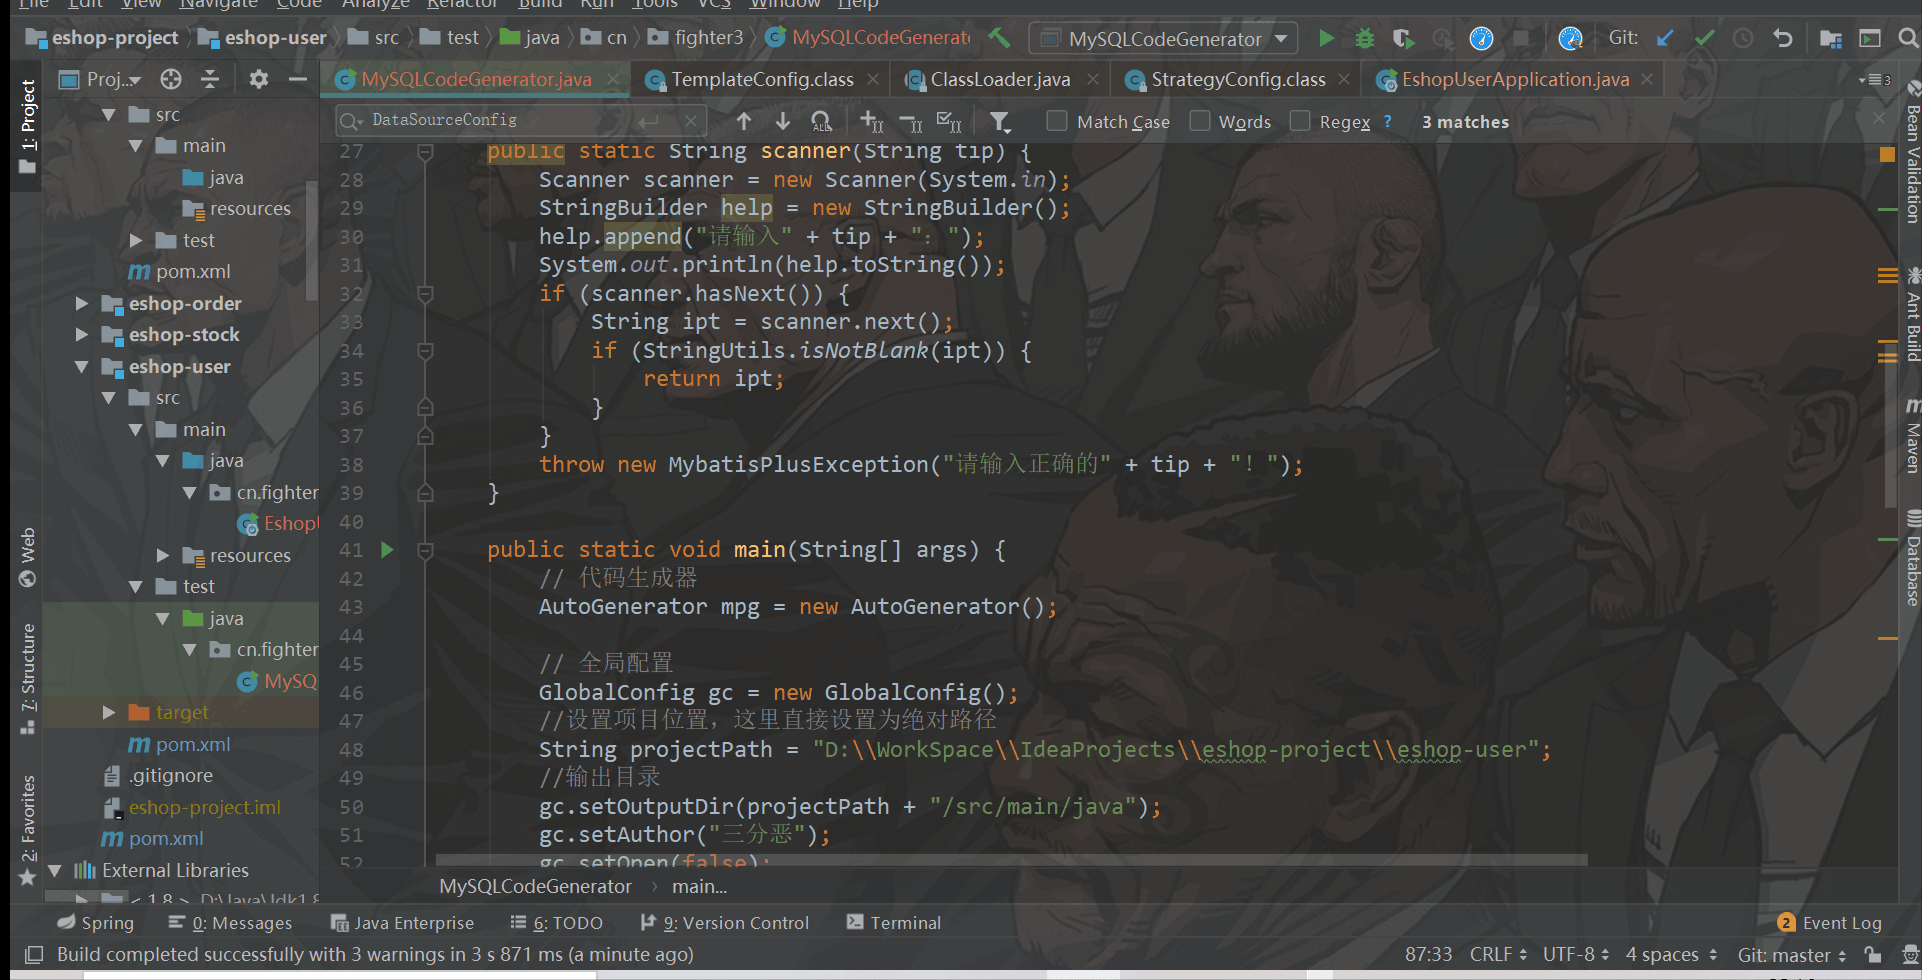Open 0: Messages tool window
This screenshot has width=1922, height=980.
[230, 922]
